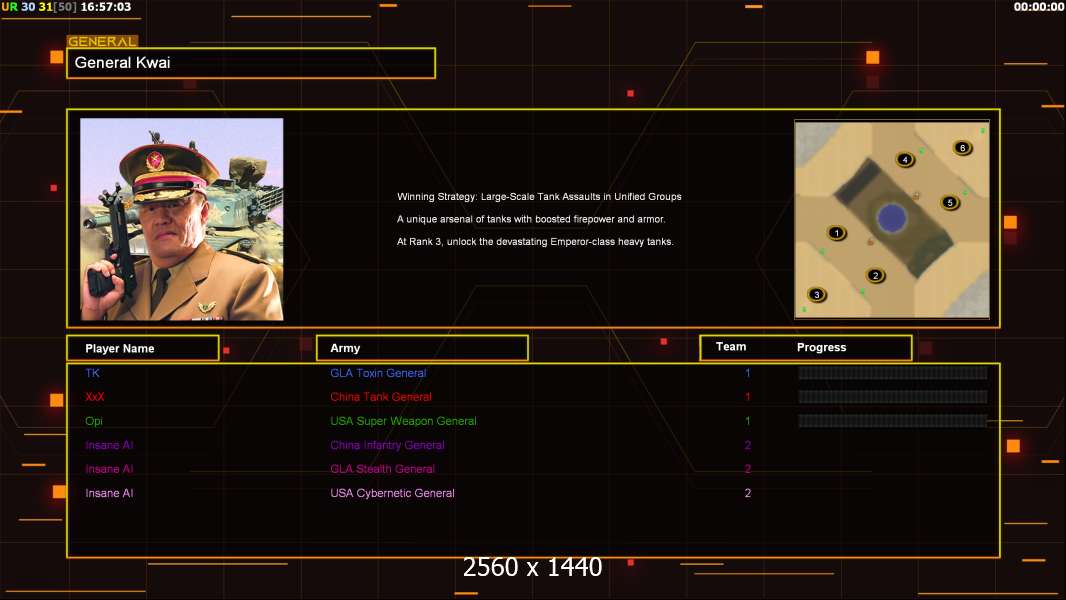Click GLA Toxin General army entry

(x=378, y=373)
